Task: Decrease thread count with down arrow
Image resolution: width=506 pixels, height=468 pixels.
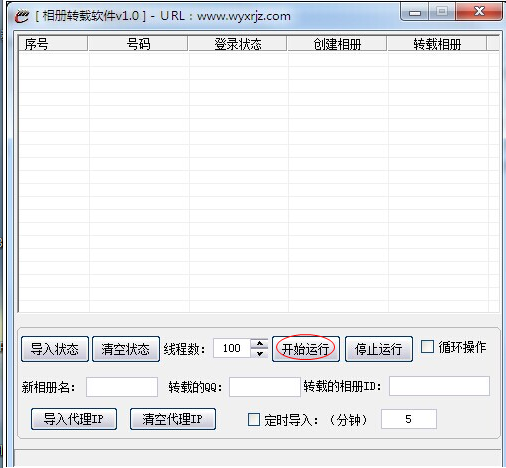Action: coord(259,353)
